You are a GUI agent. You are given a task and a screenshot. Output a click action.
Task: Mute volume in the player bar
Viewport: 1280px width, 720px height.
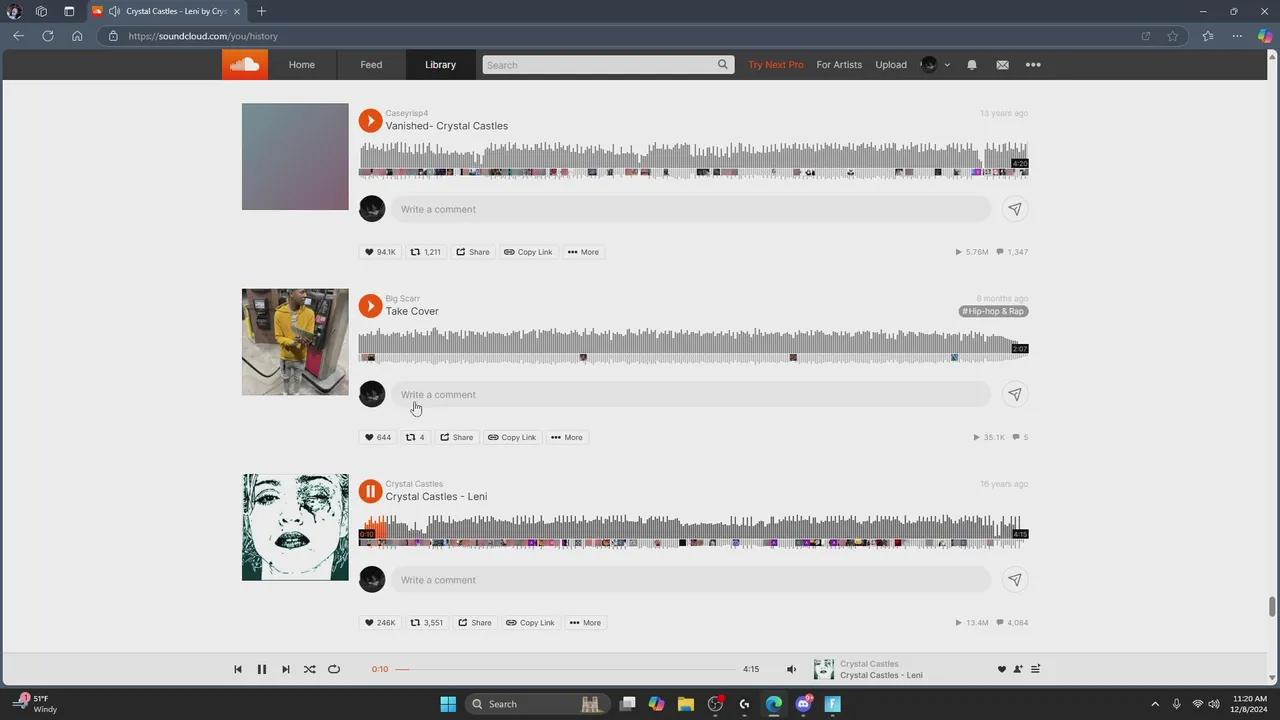click(x=791, y=669)
